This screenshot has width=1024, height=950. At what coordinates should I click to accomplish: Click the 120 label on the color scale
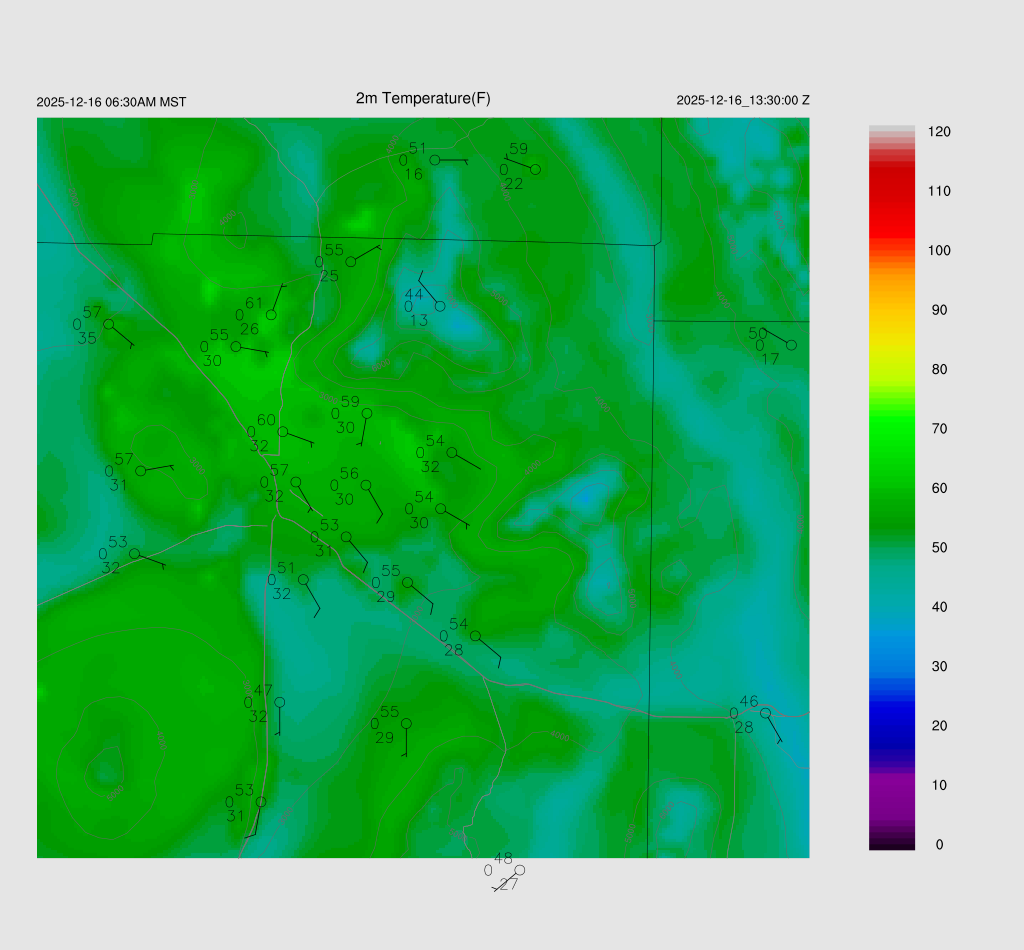(x=938, y=132)
